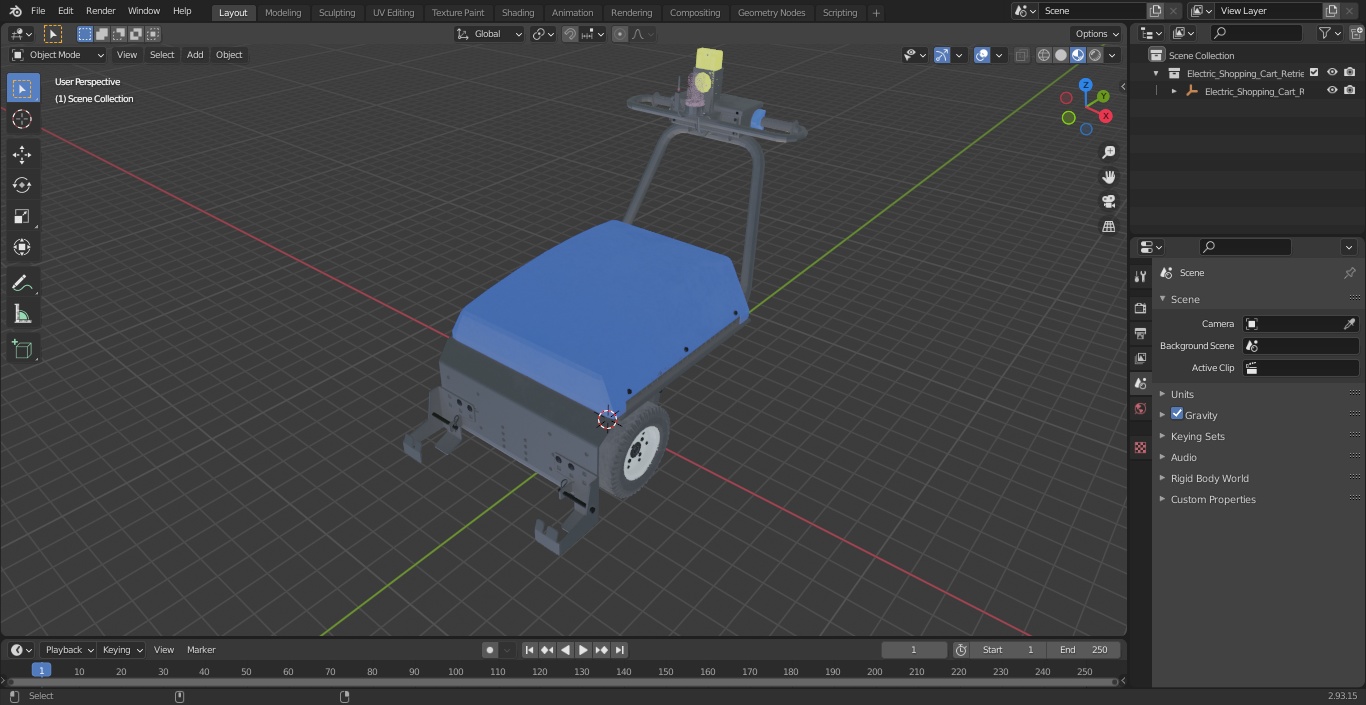1366x705 pixels.
Task: Open the Render properties tab
Action: pos(1140,308)
